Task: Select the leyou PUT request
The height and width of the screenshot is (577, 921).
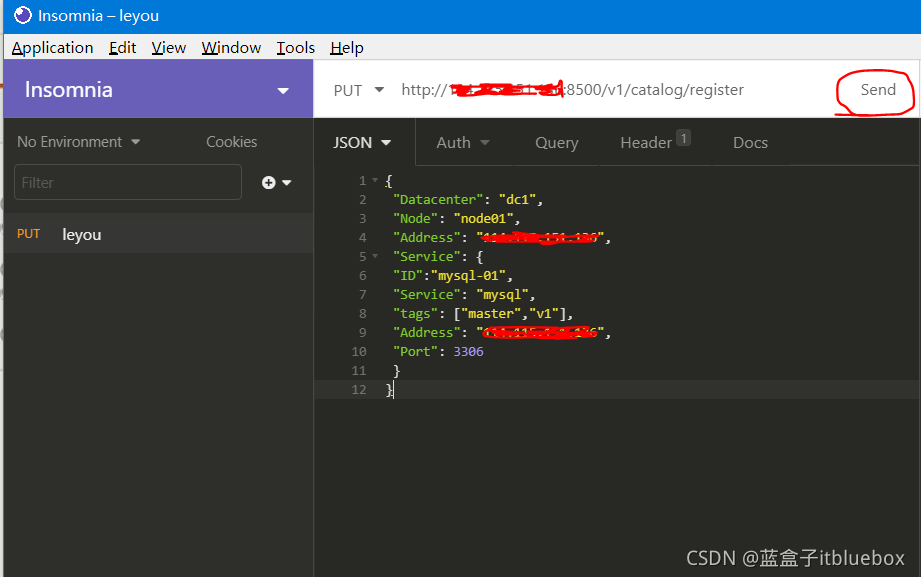Action: click(x=159, y=234)
